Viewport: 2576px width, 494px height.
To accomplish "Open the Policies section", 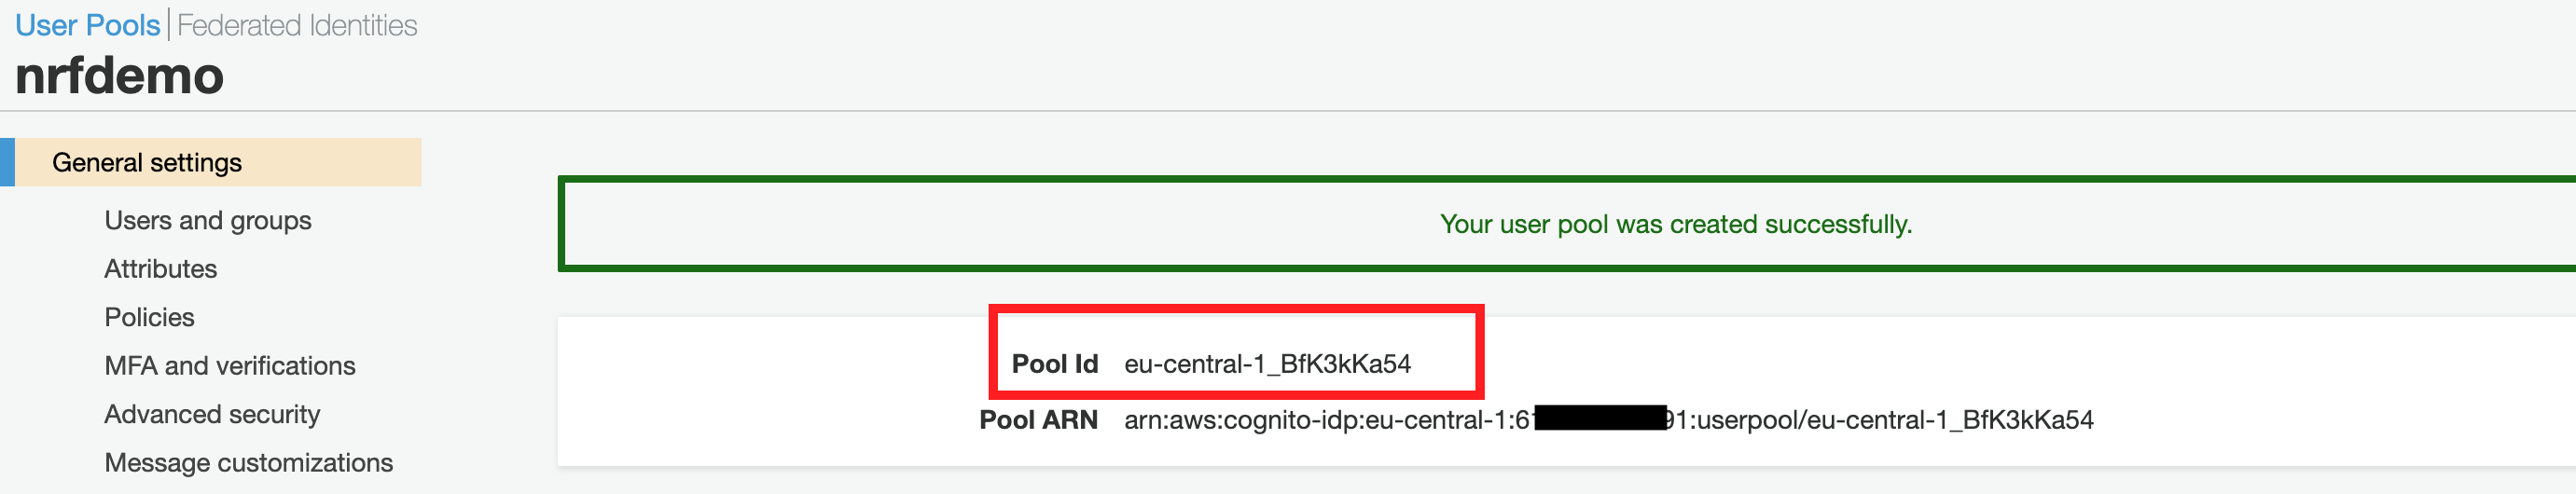I will coord(150,317).
